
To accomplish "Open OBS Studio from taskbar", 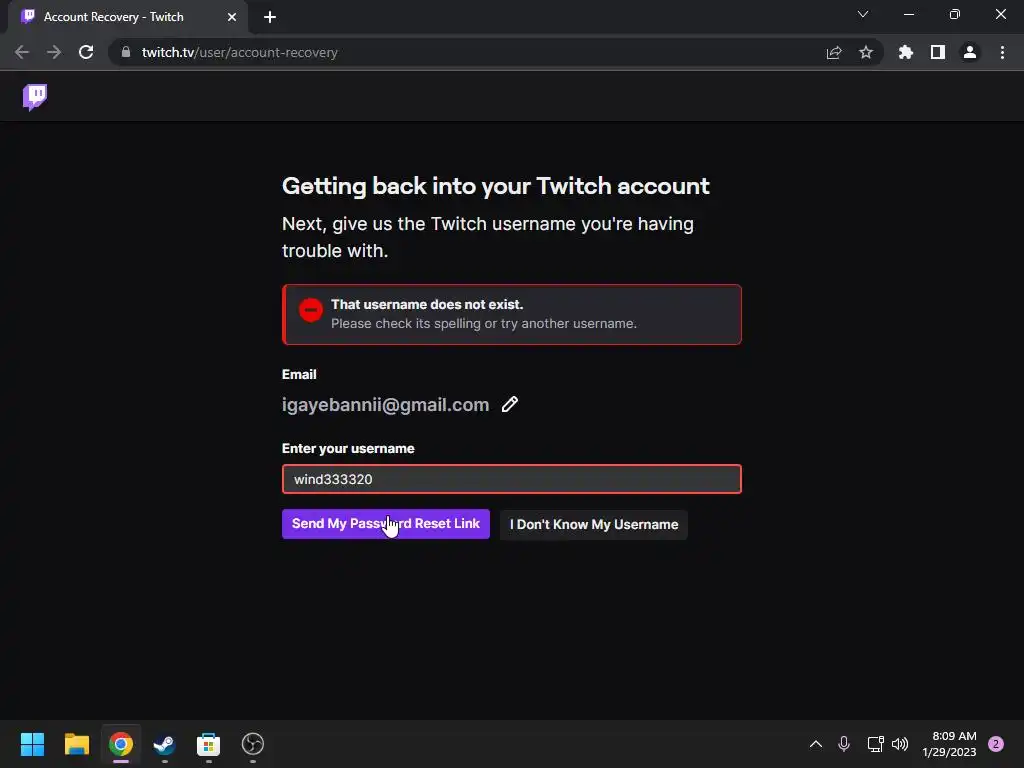I will [253, 744].
